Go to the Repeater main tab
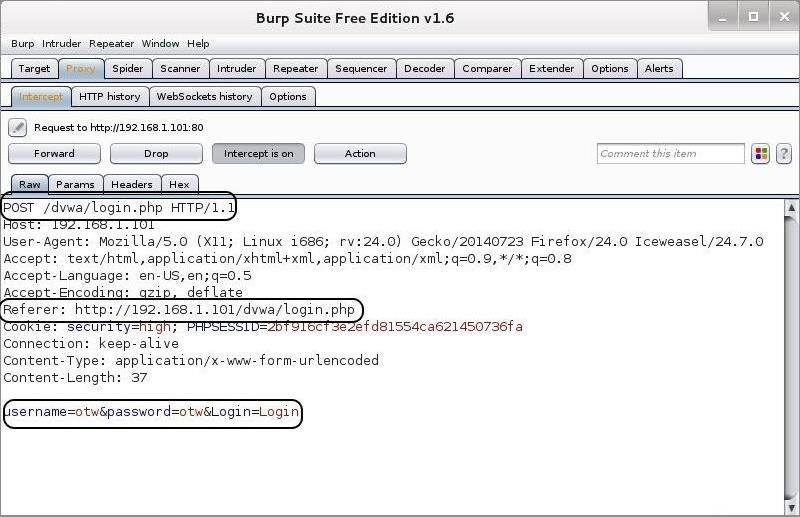This screenshot has width=800, height=517. pos(295,68)
